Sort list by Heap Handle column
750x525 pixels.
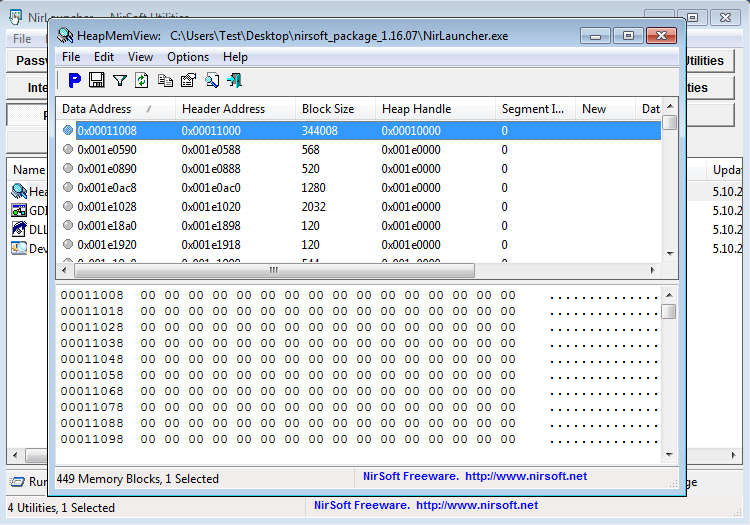click(x=416, y=109)
